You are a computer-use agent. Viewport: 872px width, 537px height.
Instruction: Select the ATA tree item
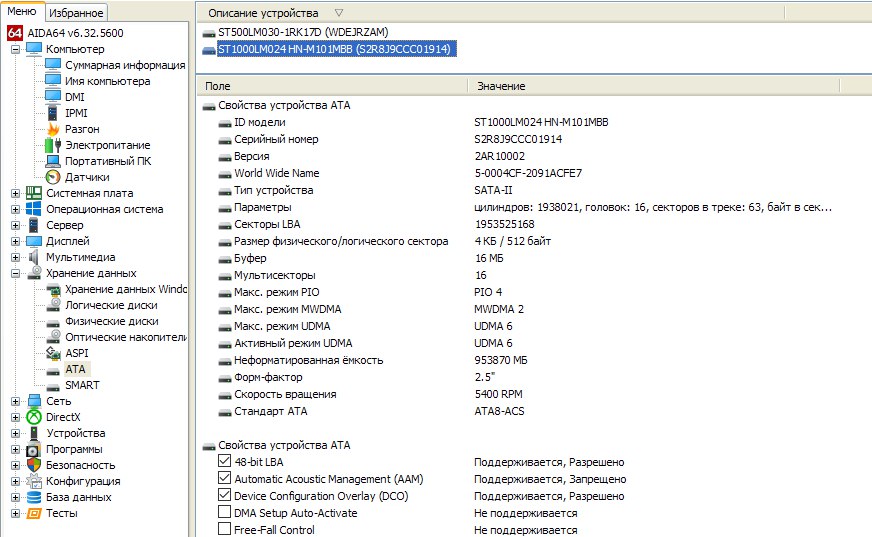[76, 369]
